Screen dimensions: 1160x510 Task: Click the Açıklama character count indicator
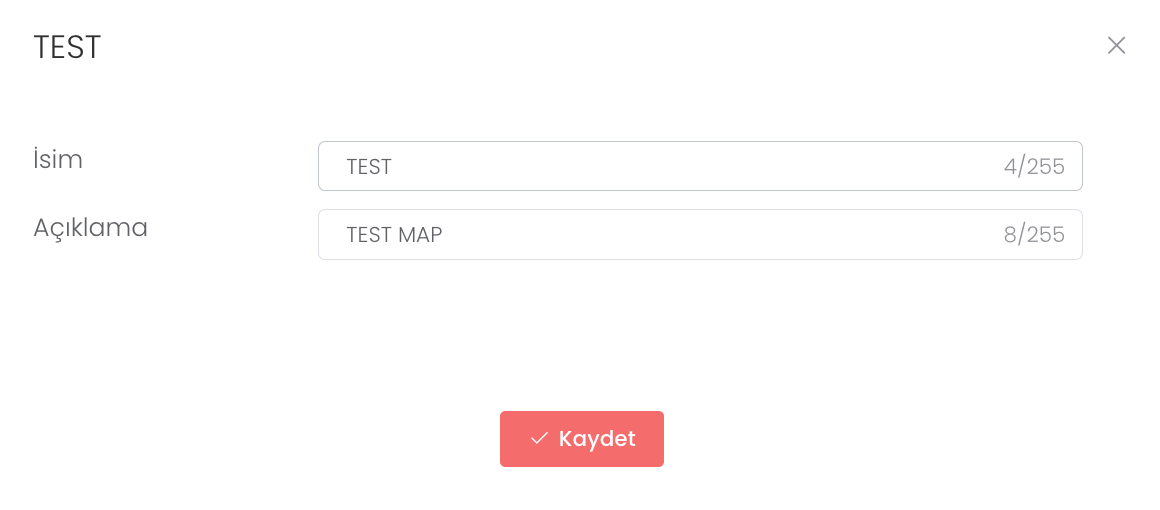tap(1034, 235)
